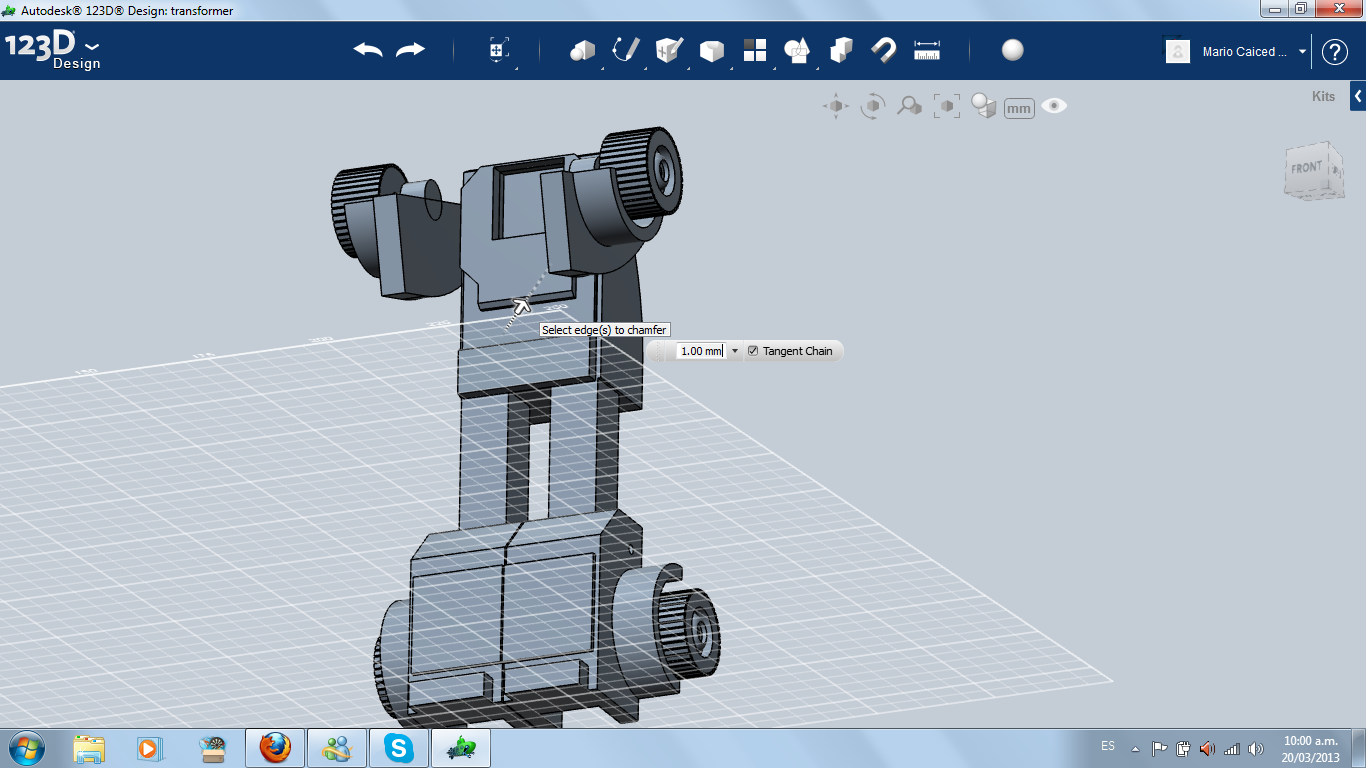Image resolution: width=1366 pixels, height=768 pixels.
Task: Click the chamfer distance input field
Action: click(701, 351)
